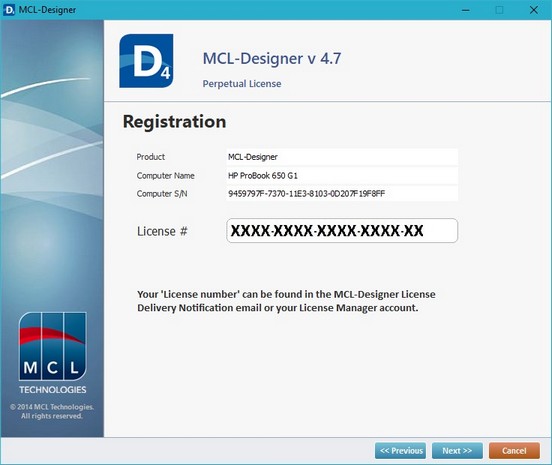Click the Registration heading

tap(174, 122)
